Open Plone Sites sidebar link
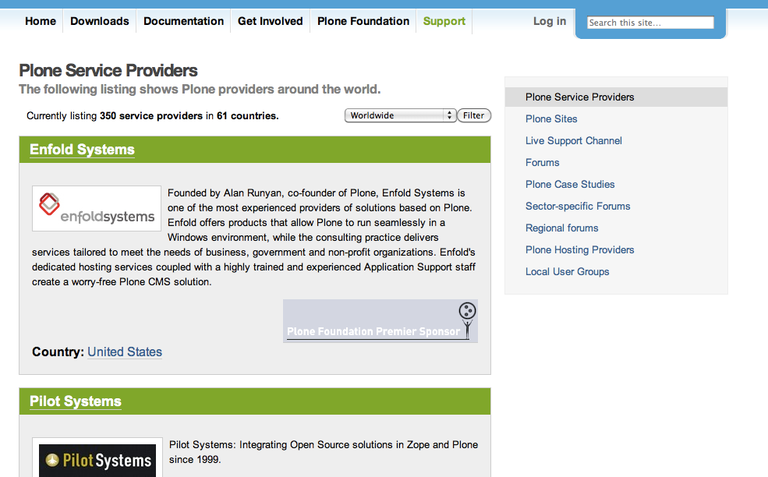Viewport: 768px width, 477px height. (551, 119)
